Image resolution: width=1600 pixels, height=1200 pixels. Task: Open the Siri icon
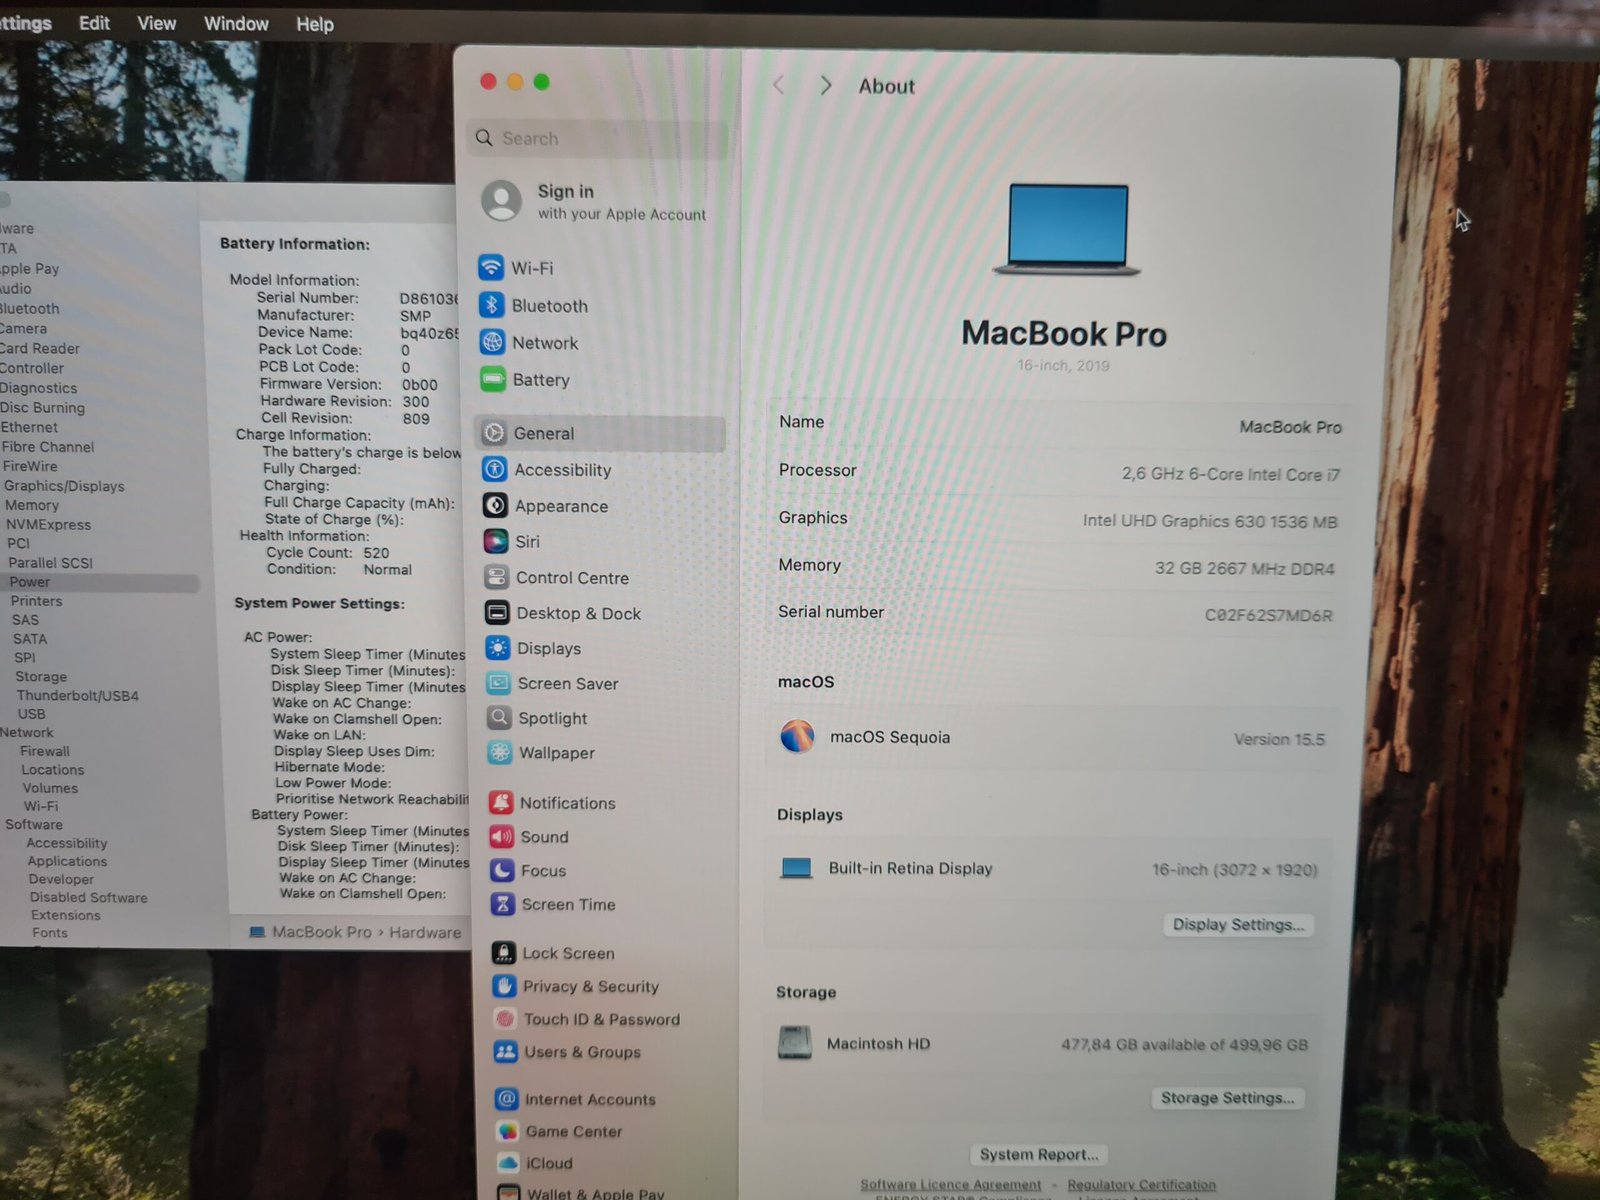(x=496, y=541)
